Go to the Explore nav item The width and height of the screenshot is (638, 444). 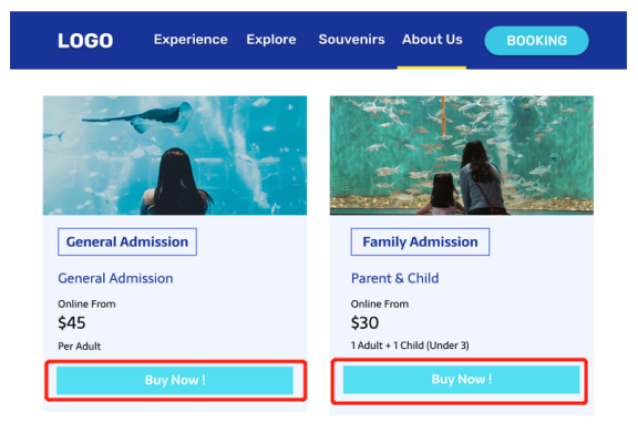pyautogui.click(x=271, y=40)
